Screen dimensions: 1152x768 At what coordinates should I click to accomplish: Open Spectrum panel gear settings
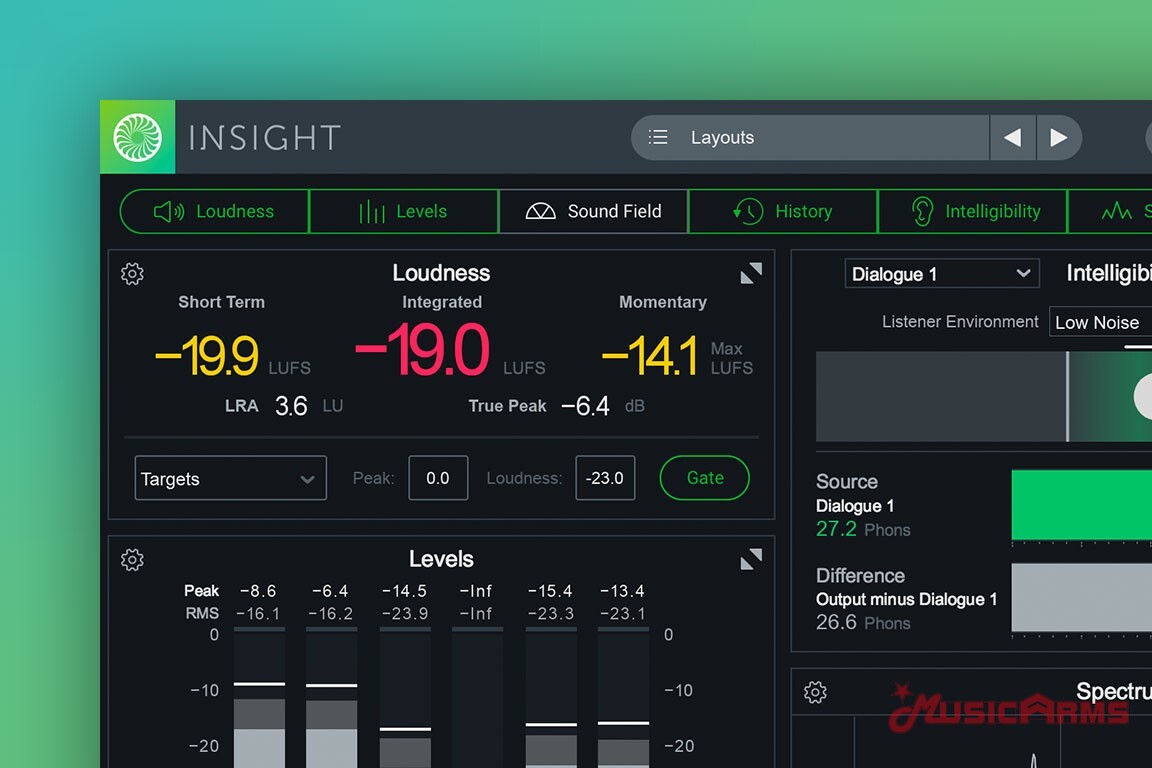click(815, 692)
